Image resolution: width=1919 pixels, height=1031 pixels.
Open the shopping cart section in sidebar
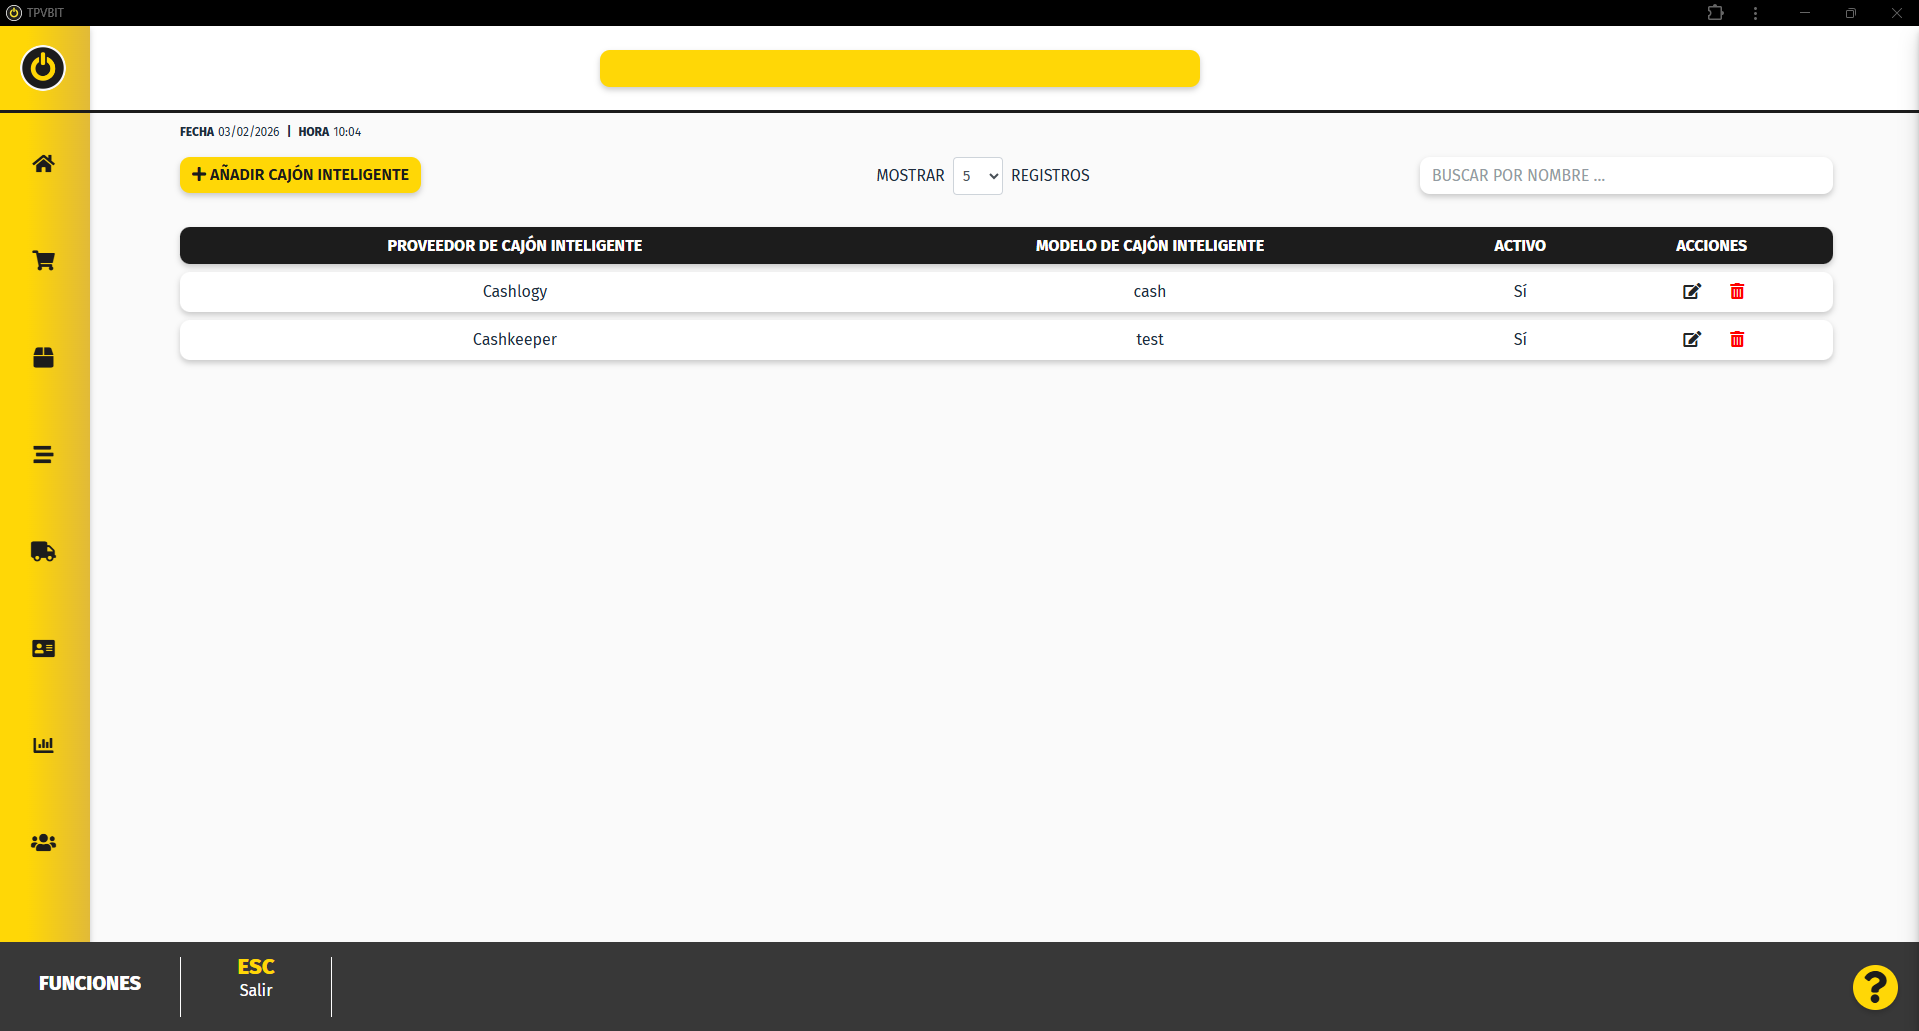pyautogui.click(x=43, y=261)
